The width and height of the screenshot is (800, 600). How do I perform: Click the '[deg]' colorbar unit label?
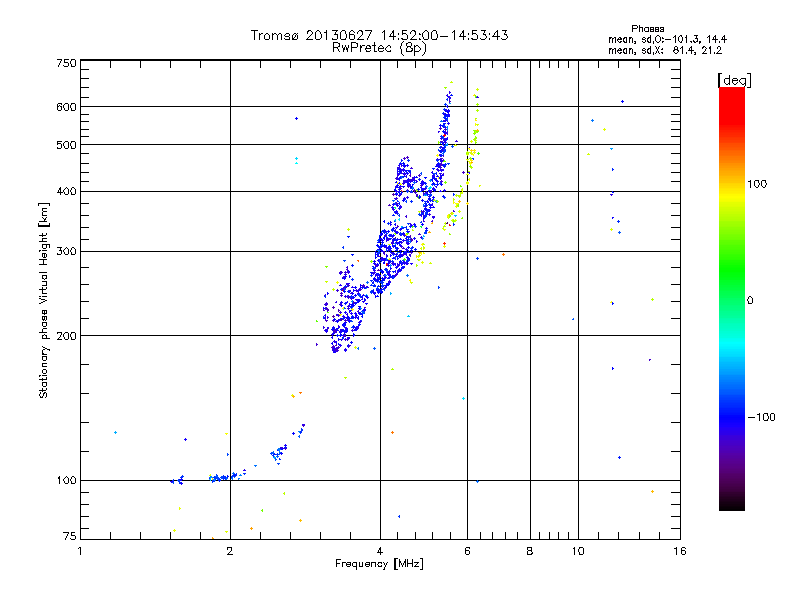click(734, 80)
